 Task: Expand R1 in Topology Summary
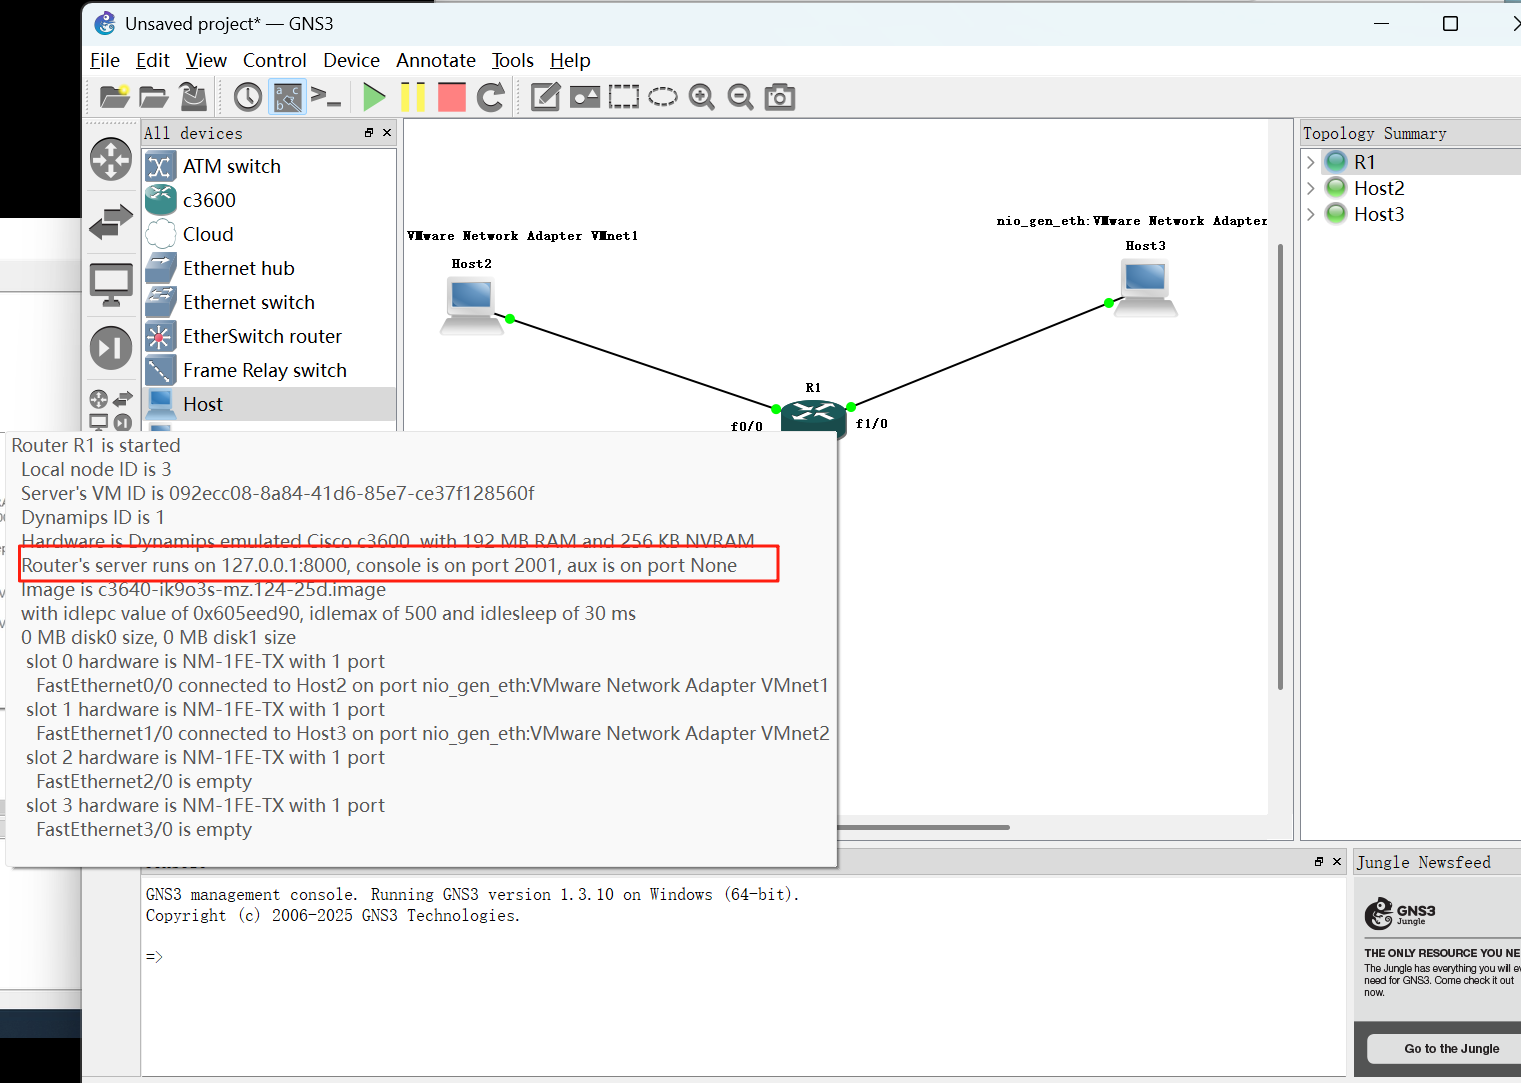(1311, 162)
